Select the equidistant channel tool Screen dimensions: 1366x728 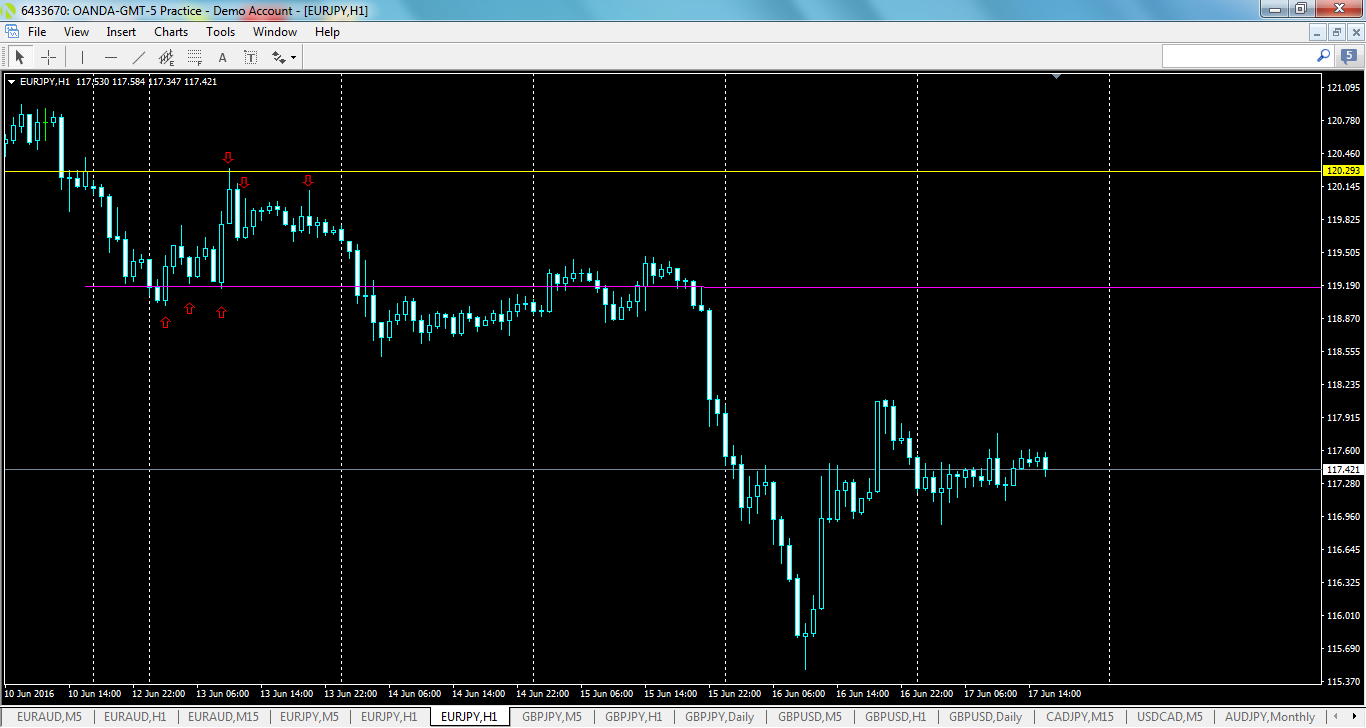tap(166, 57)
